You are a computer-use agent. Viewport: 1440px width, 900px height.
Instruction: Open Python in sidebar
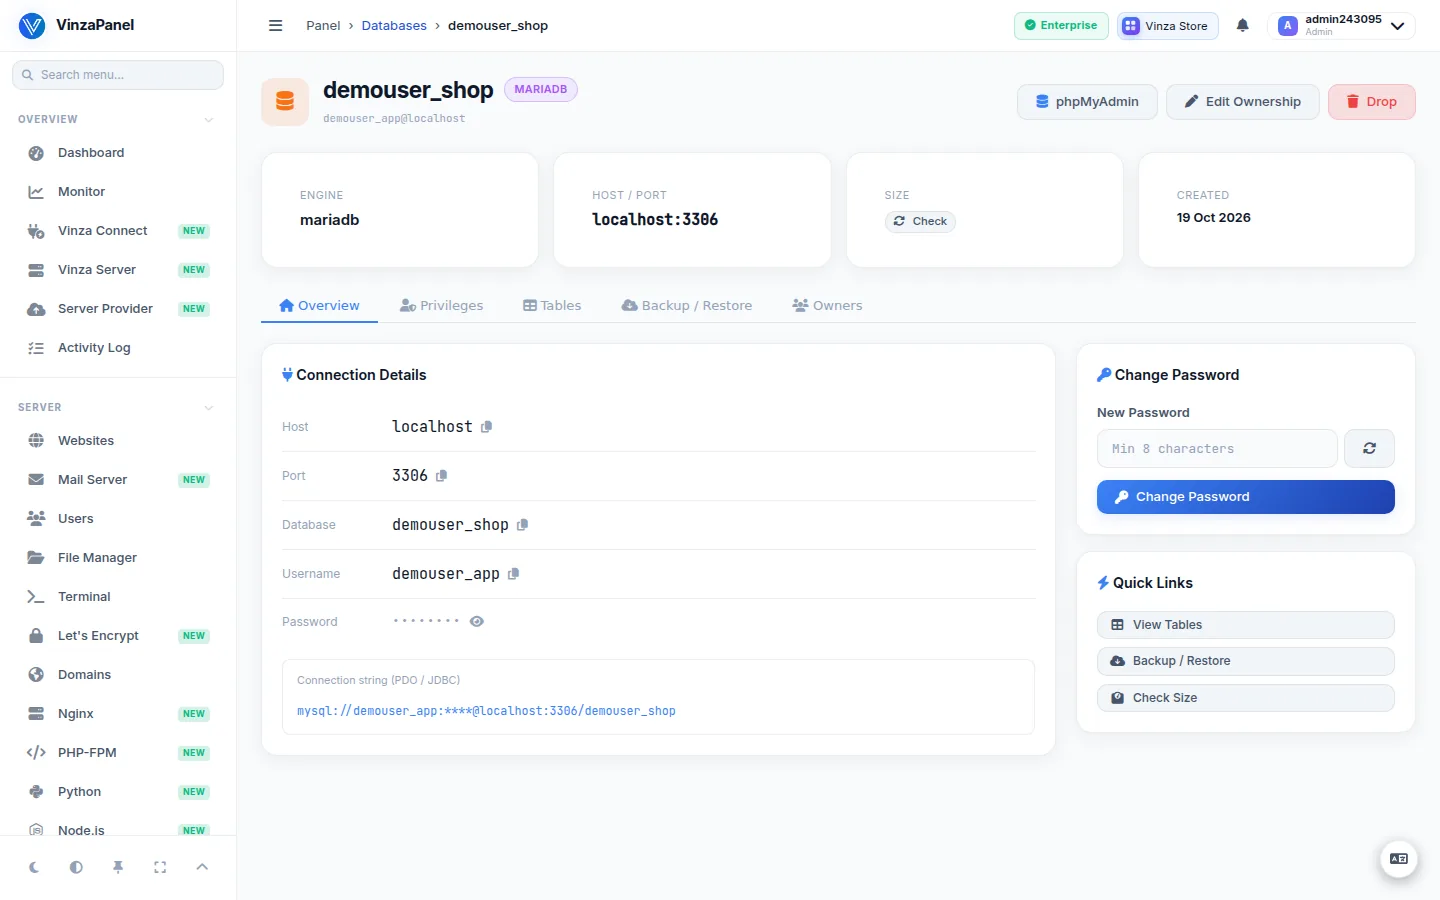pos(118,792)
